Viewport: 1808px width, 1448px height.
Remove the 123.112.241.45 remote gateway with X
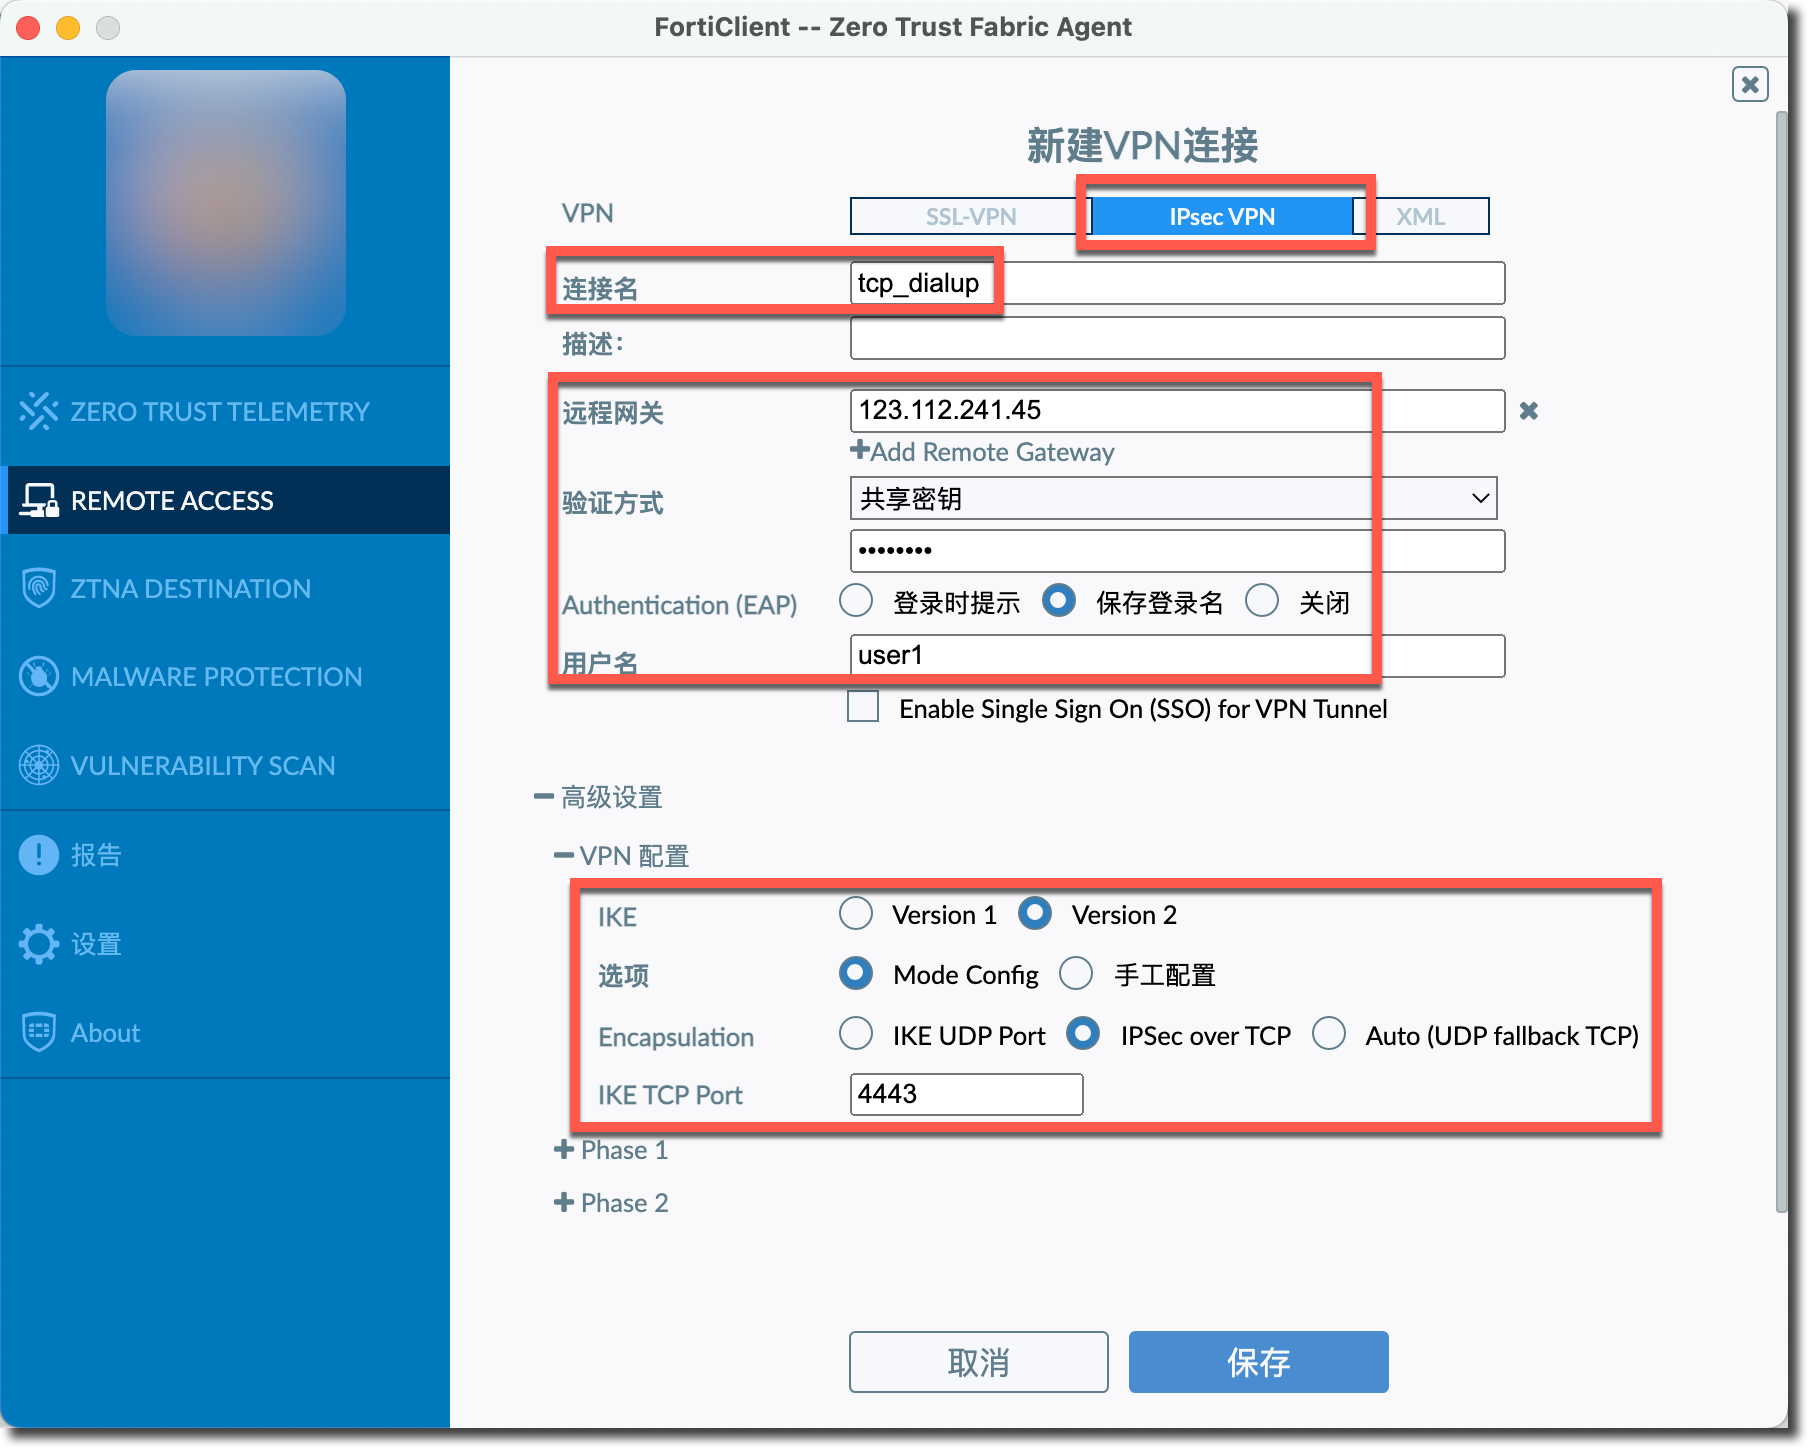(x=1529, y=411)
